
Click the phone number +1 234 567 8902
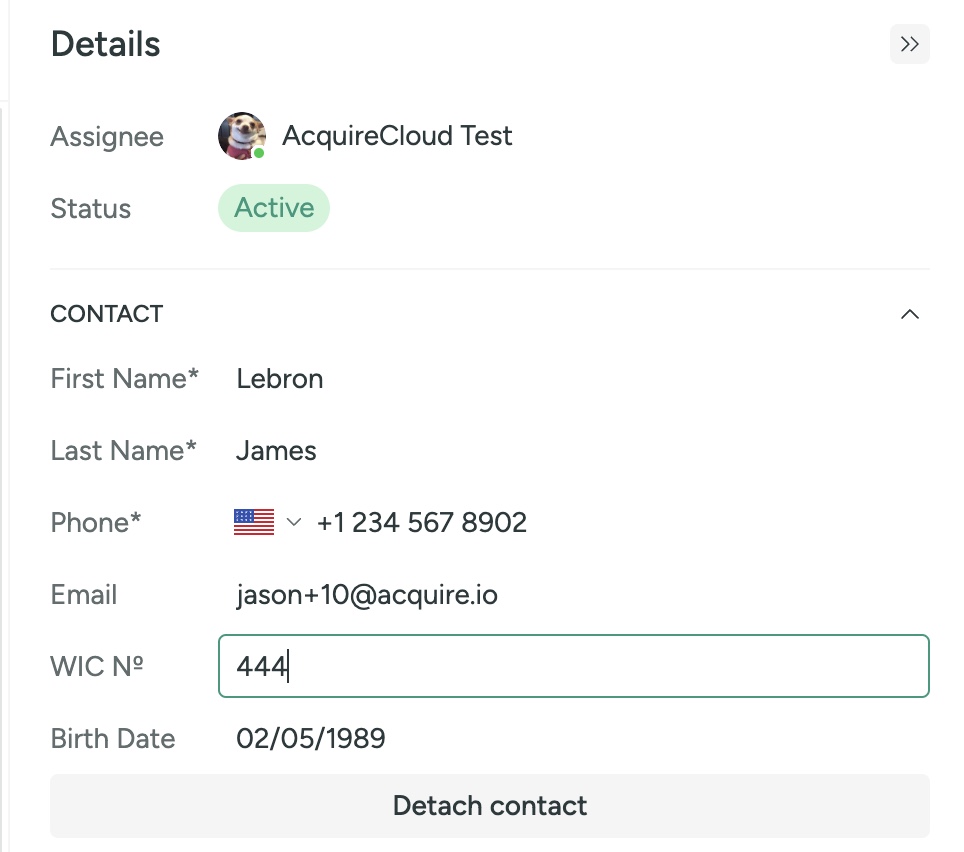click(422, 523)
